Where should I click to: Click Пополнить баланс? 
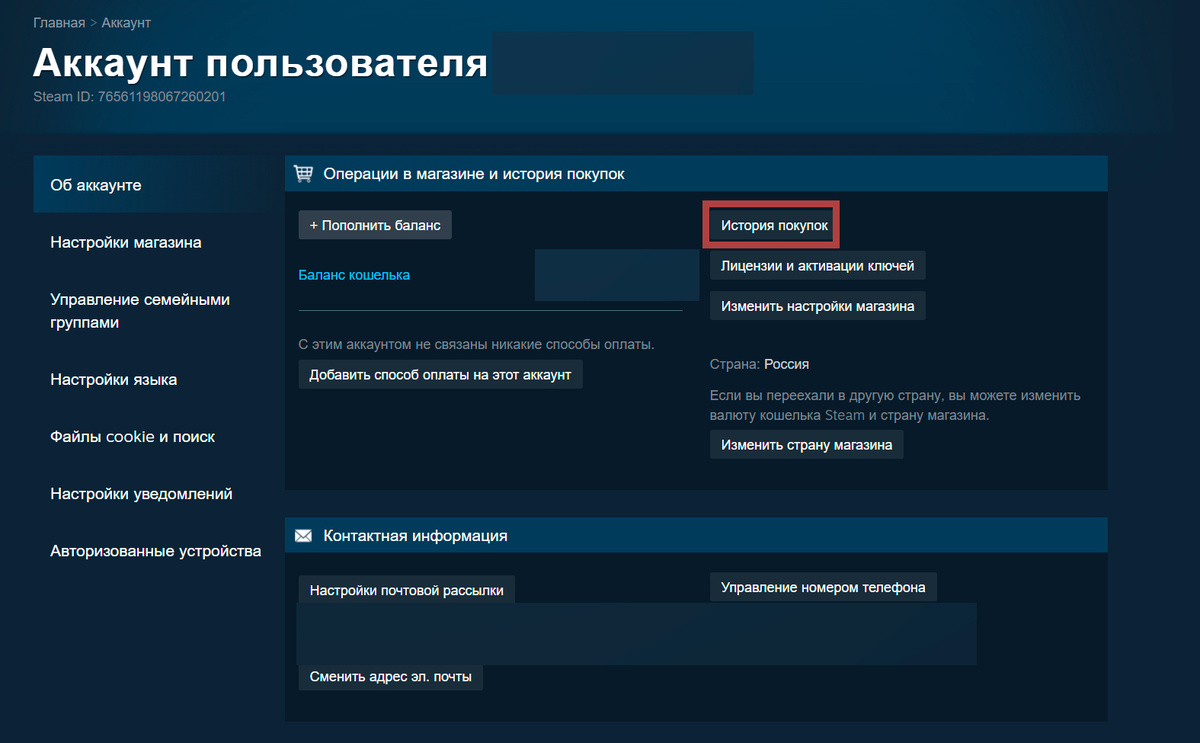click(x=375, y=224)
